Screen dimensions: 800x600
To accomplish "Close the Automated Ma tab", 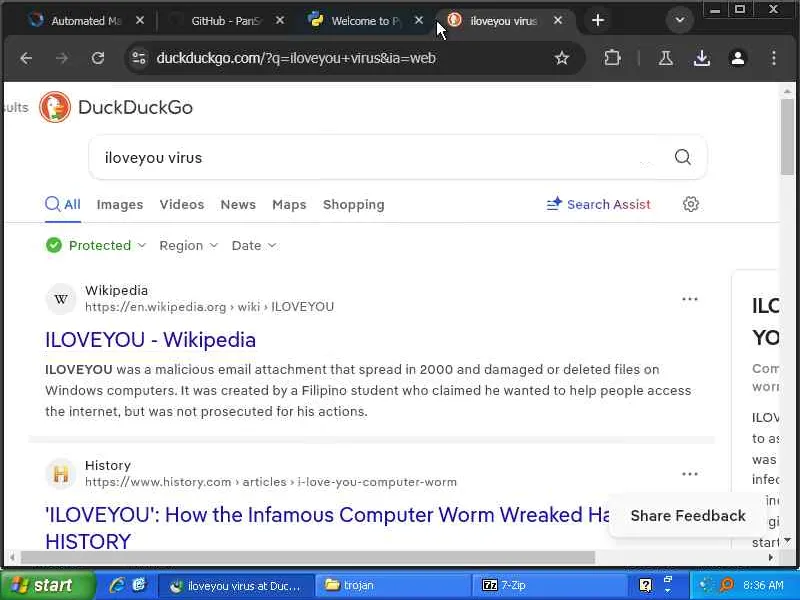I will click(x=140, y=20).
